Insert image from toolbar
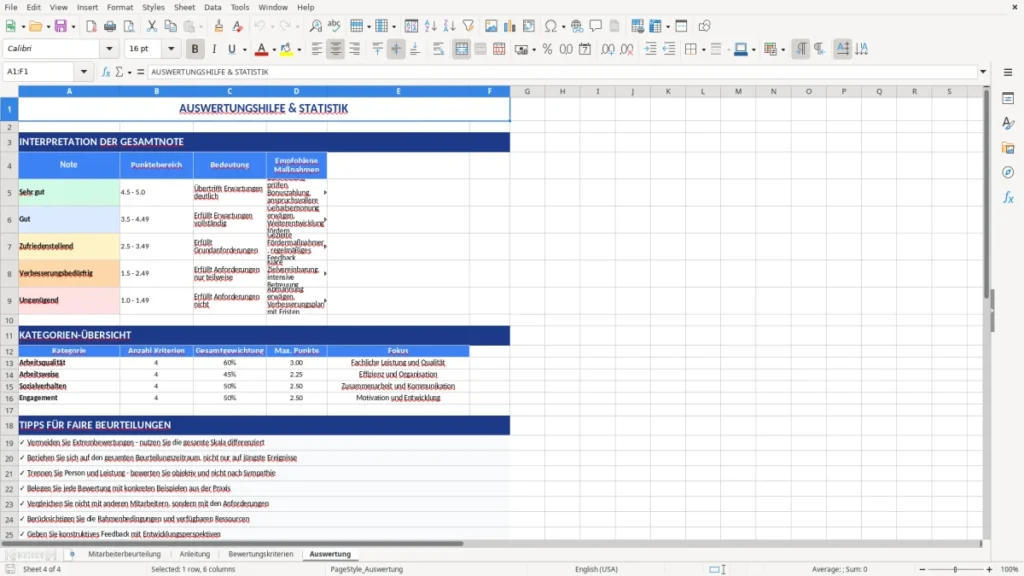Viewport: 1024px width, 576px height. pos(491,26)
